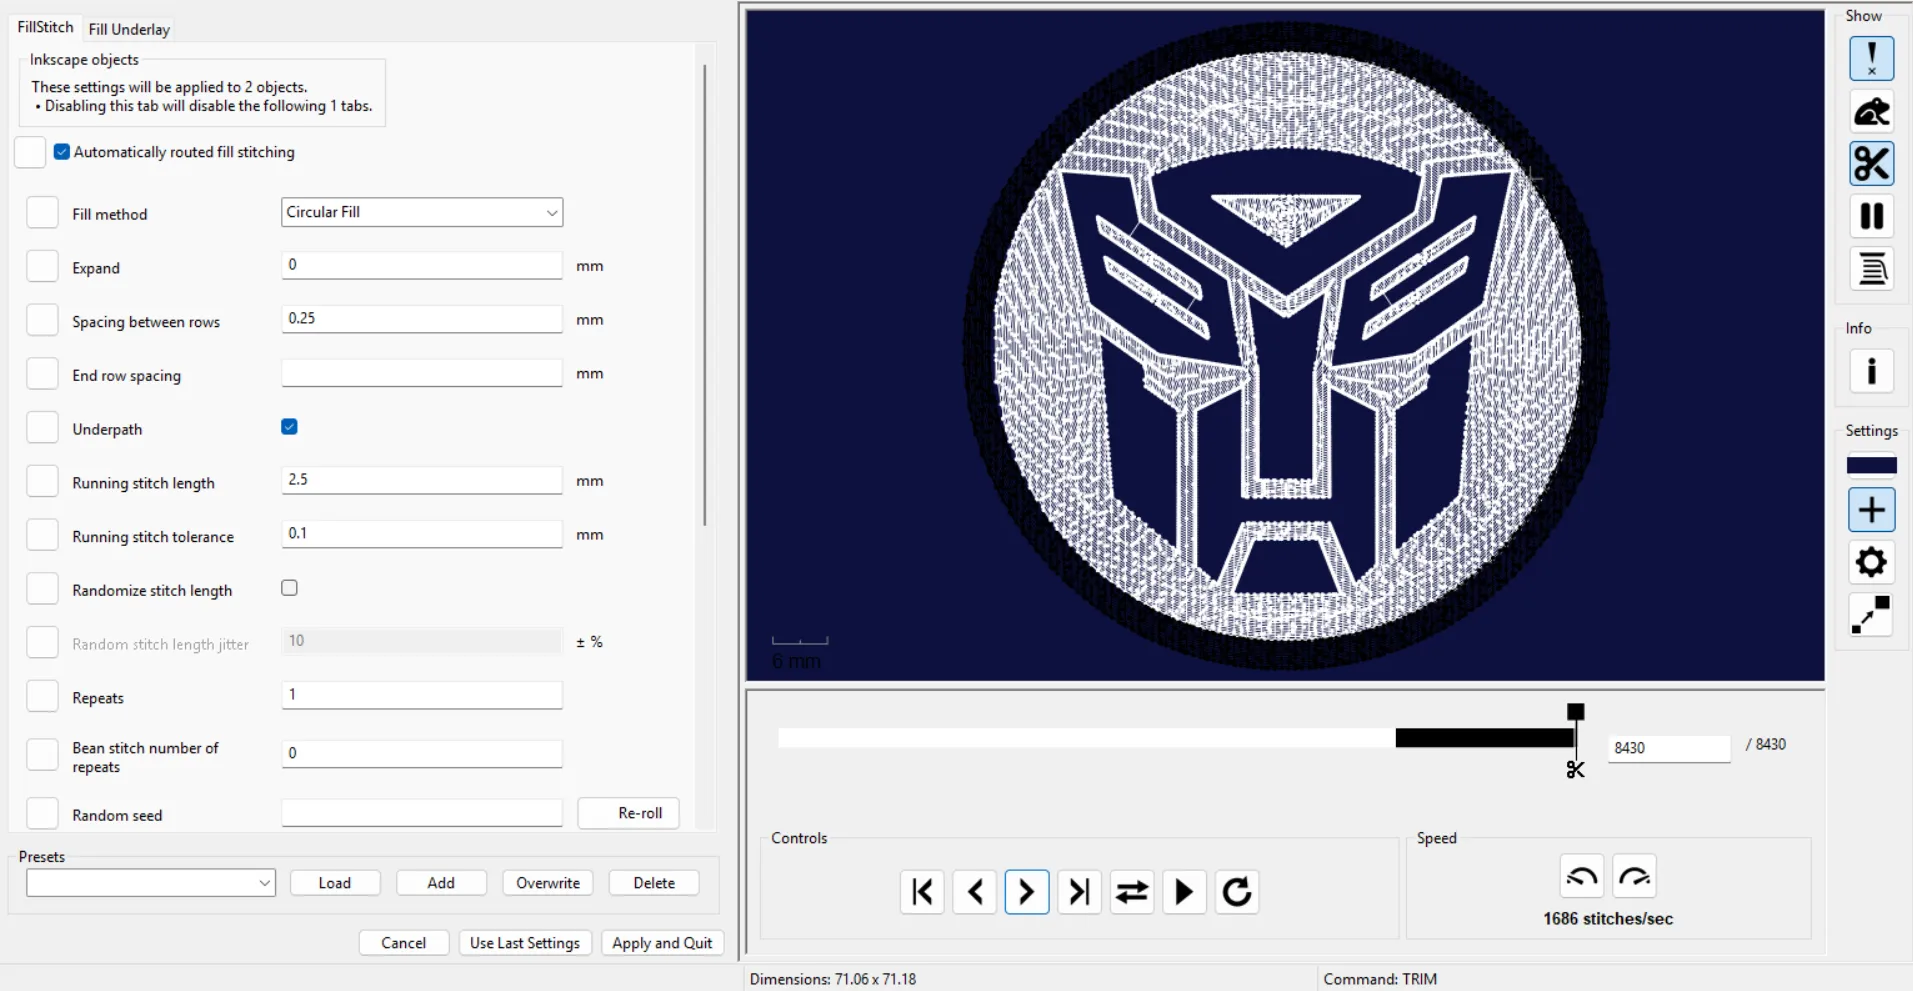The image size is (1913, 991).
Task: Click the Running stitch tolerance field
Action: [x=422, y=534]
